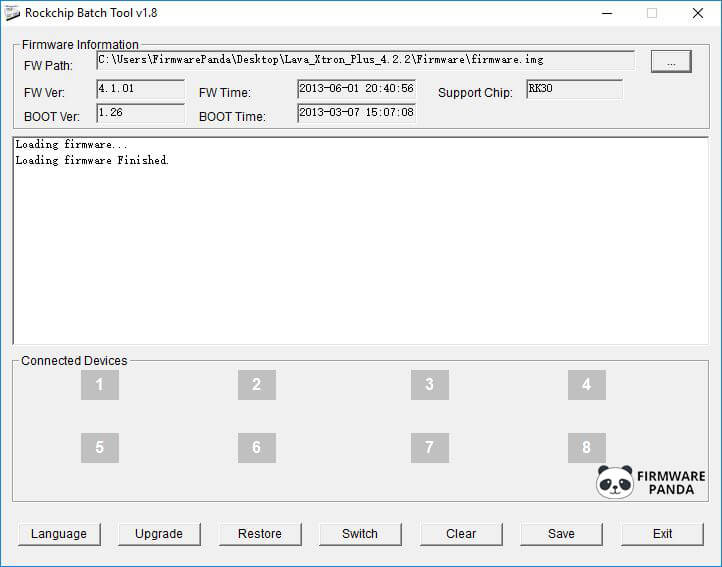Click the browse firmware path button
The image size is (722, 567).
coord(671,62)
